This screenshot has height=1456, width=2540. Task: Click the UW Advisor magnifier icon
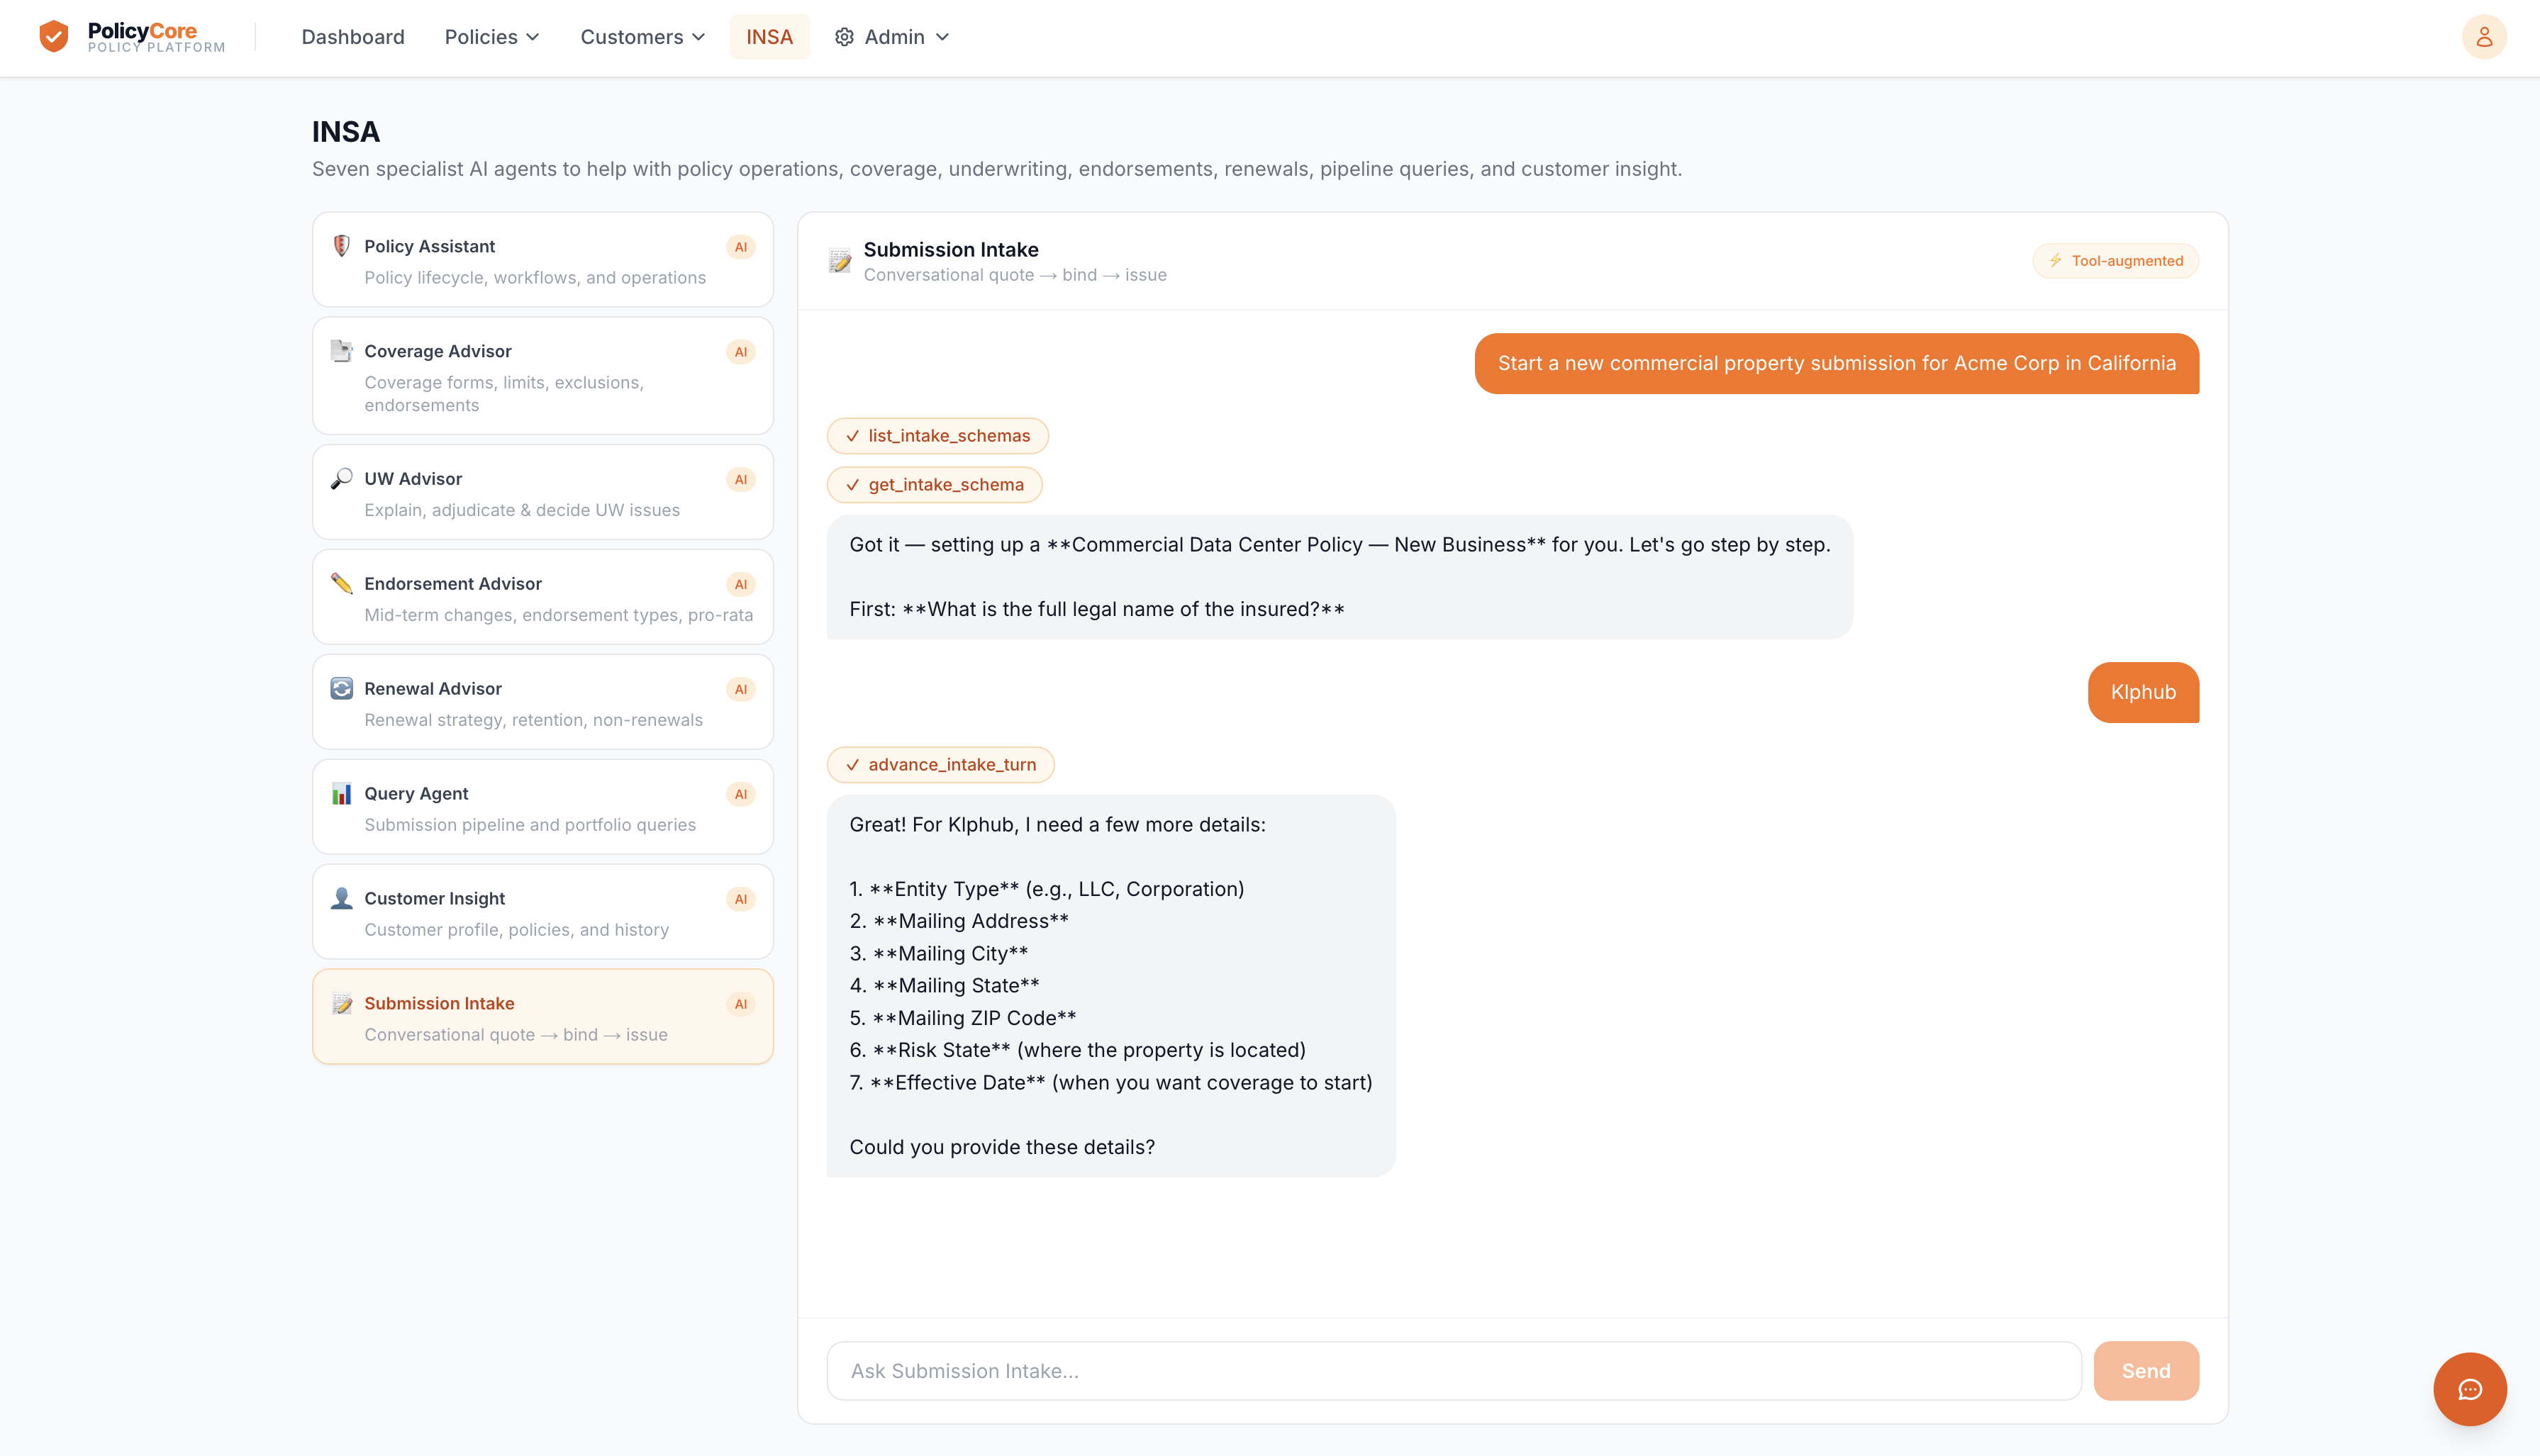point(341,479)
